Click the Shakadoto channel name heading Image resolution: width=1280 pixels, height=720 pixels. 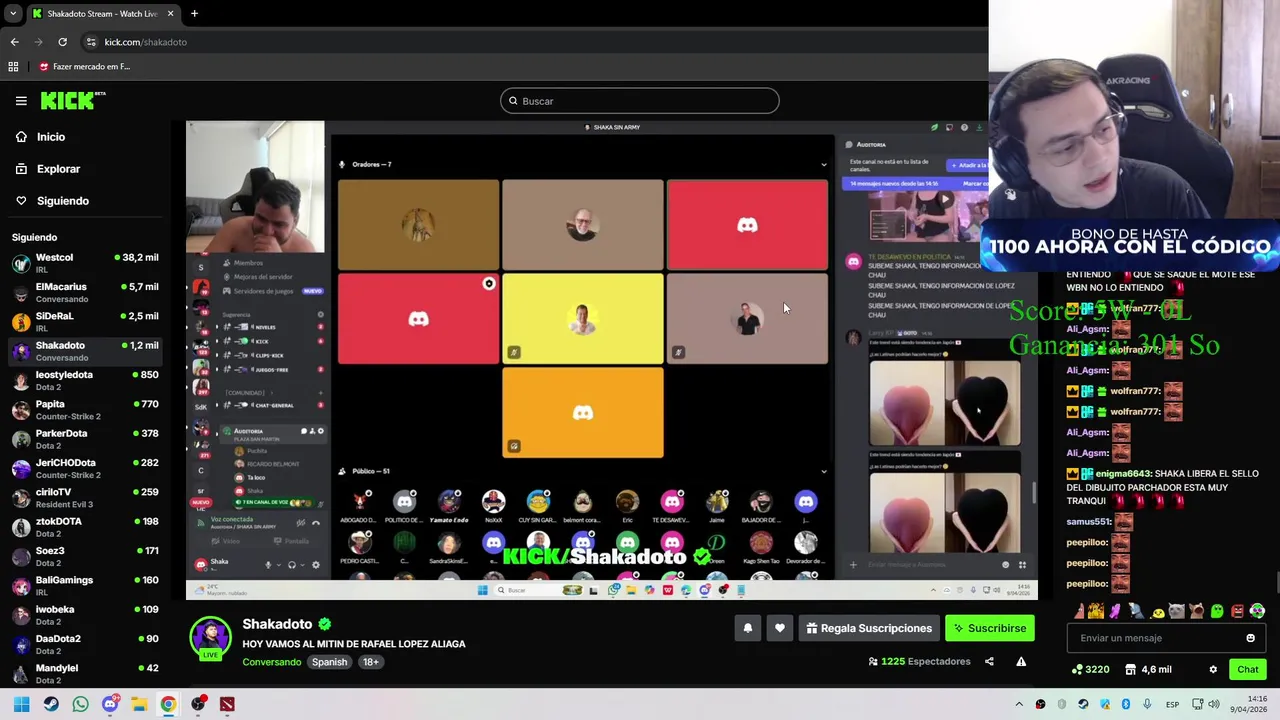[277, 624]
